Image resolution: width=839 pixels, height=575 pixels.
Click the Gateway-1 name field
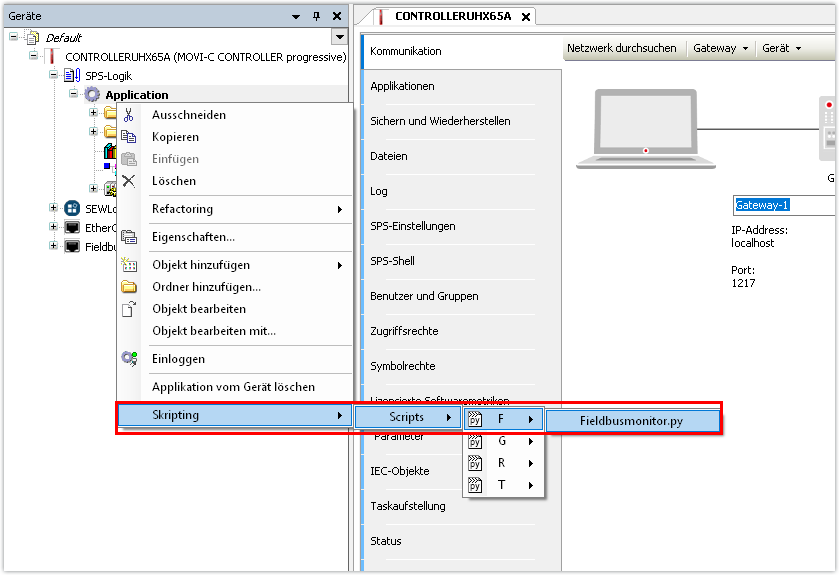(783, 205)
